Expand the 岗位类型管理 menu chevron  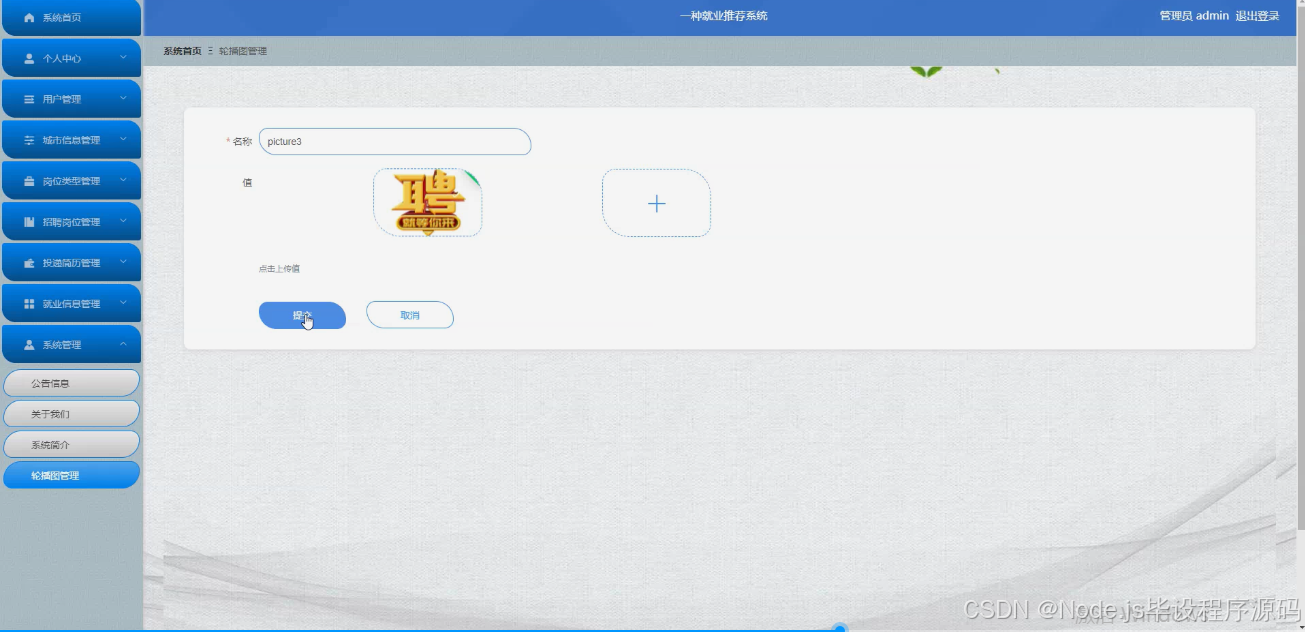pyautogui.click(x=123, y=181)
